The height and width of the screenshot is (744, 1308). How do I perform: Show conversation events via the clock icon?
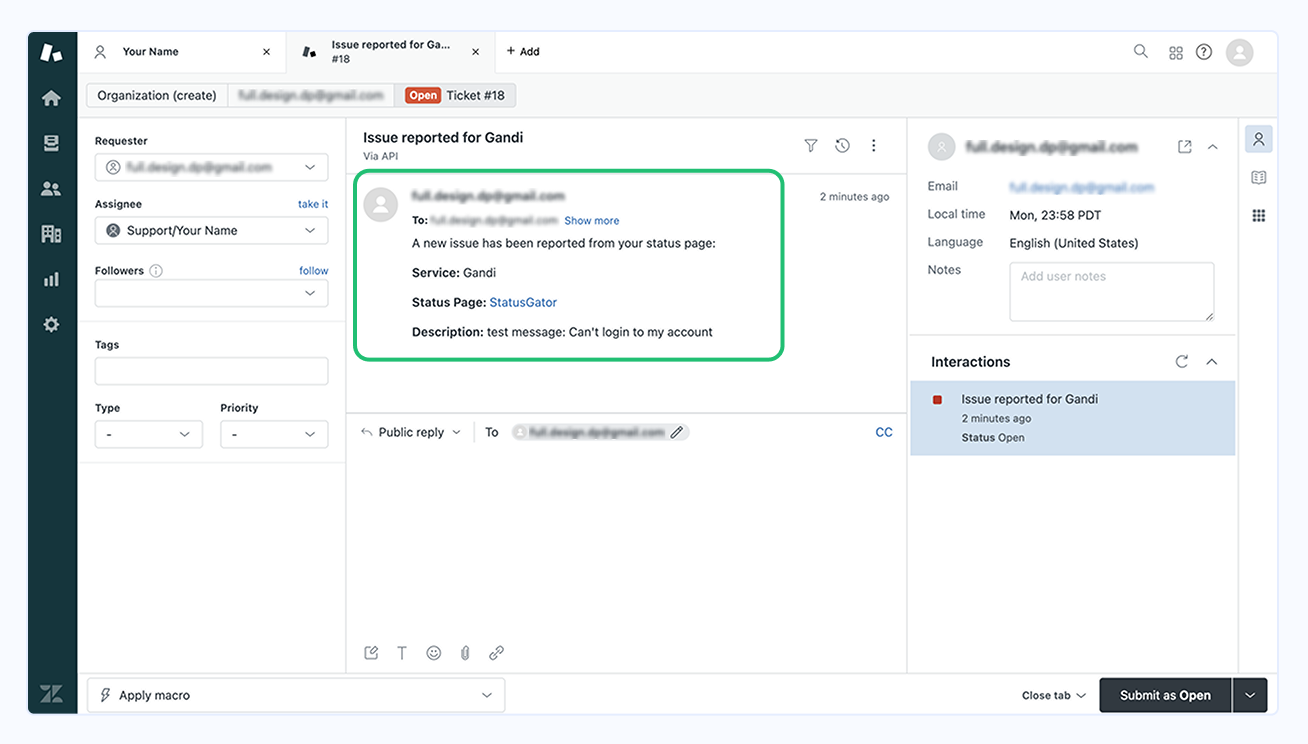842,145
